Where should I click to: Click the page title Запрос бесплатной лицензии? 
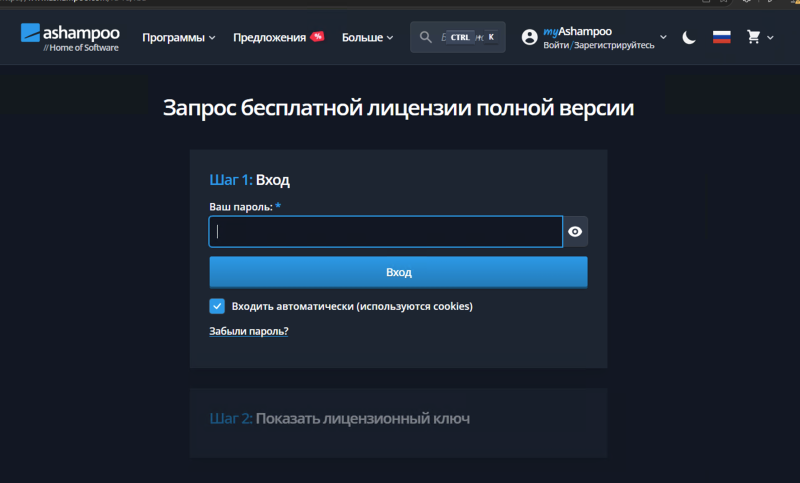398,108
